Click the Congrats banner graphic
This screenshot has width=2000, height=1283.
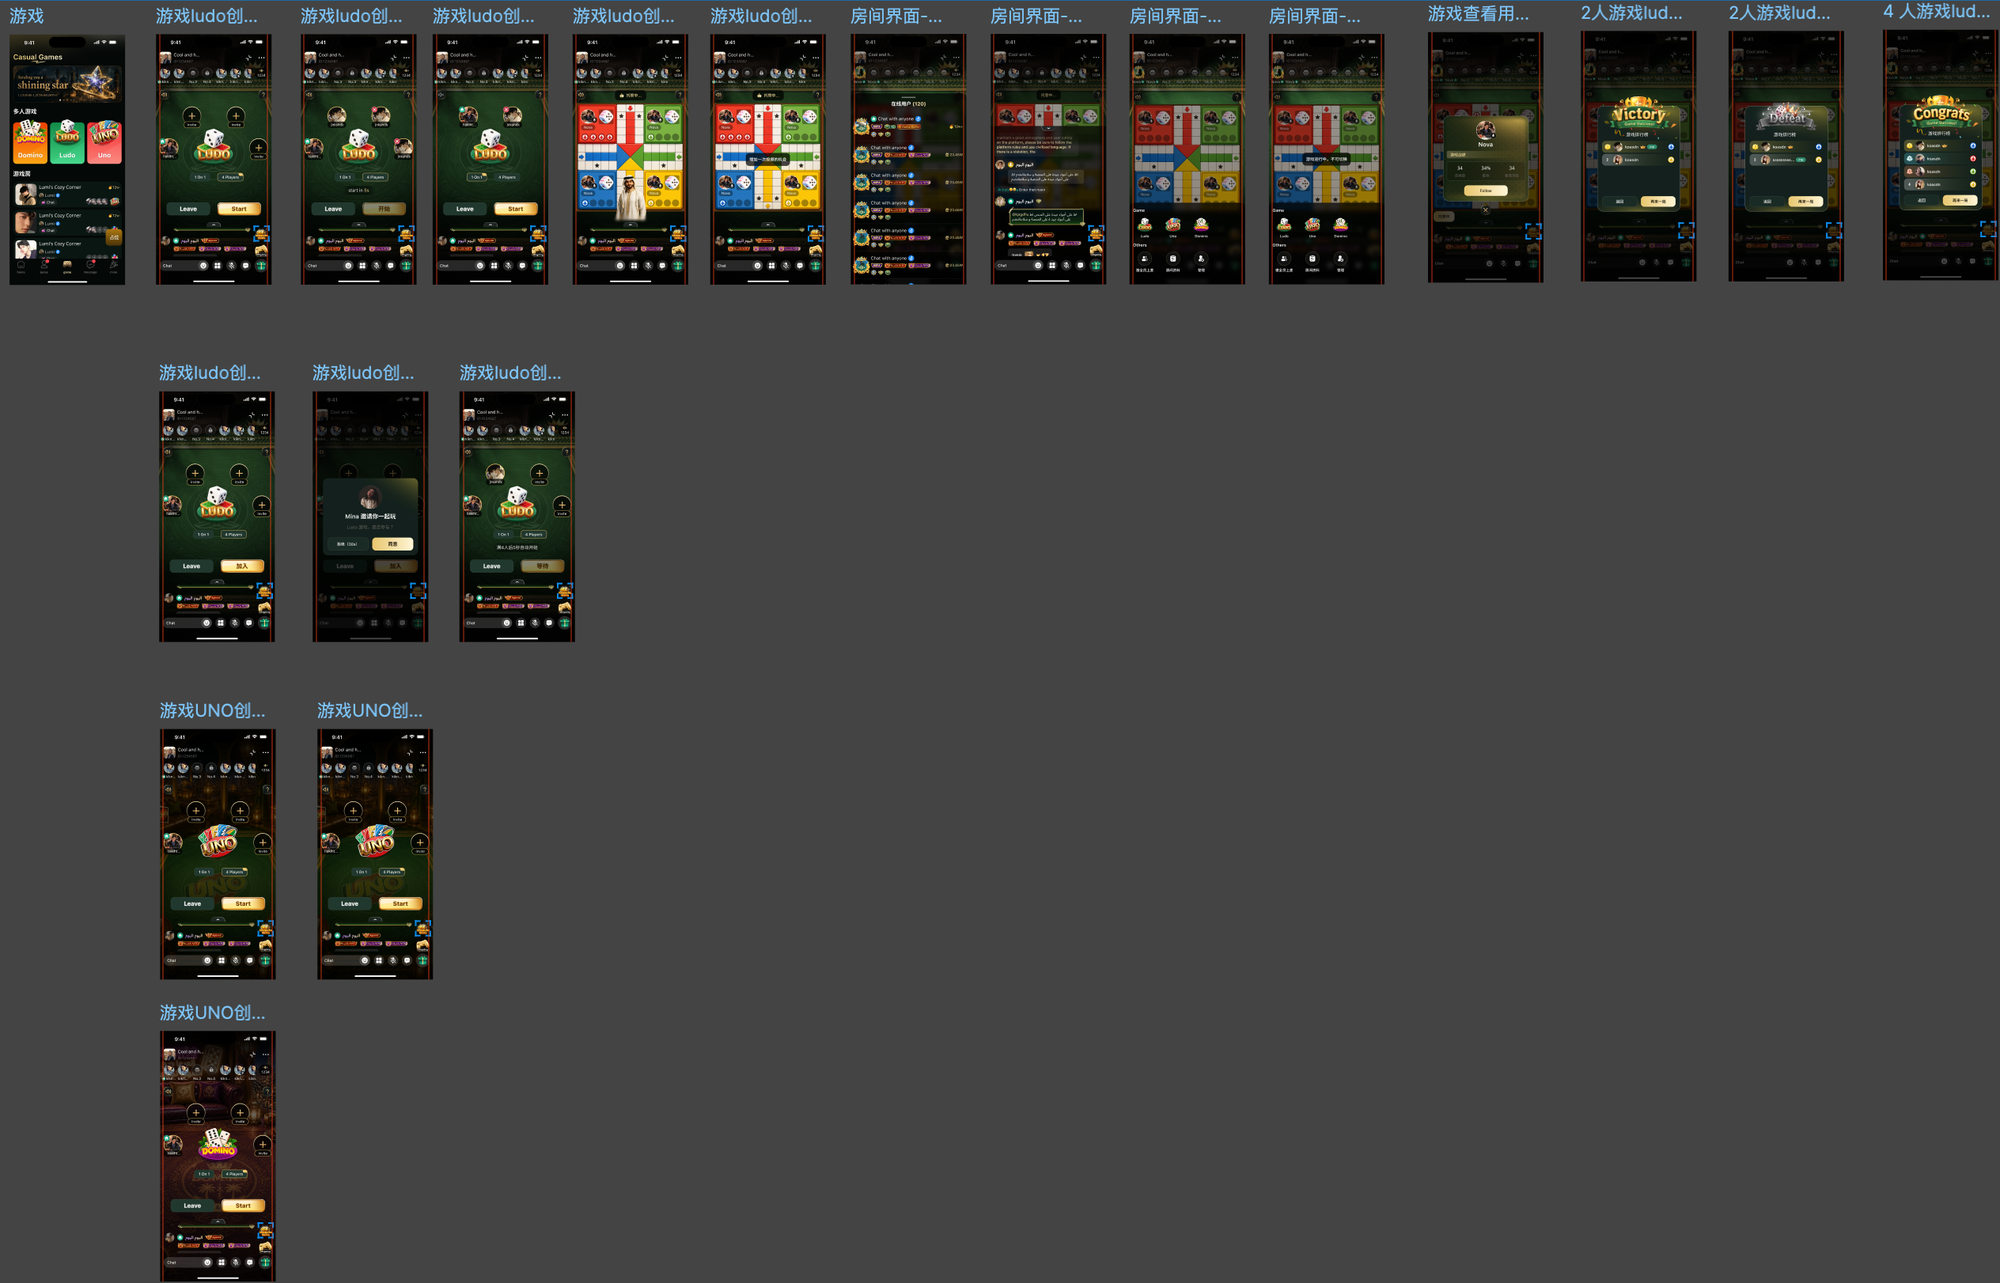click(1941, 112)
